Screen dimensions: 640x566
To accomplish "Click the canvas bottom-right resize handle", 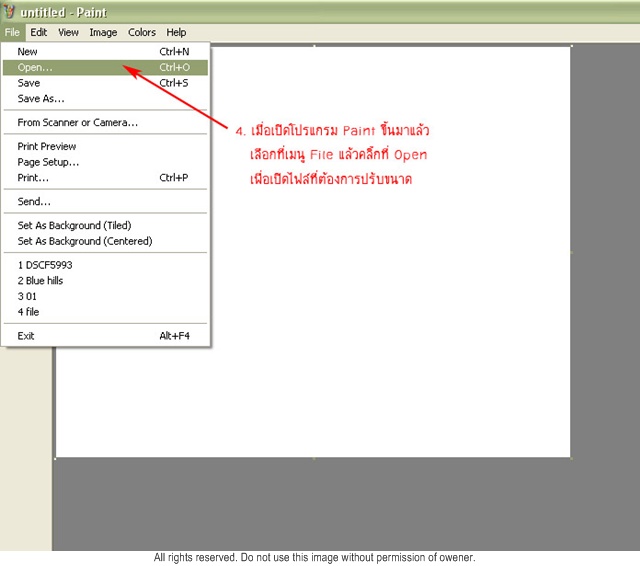I will pos(571,458).
